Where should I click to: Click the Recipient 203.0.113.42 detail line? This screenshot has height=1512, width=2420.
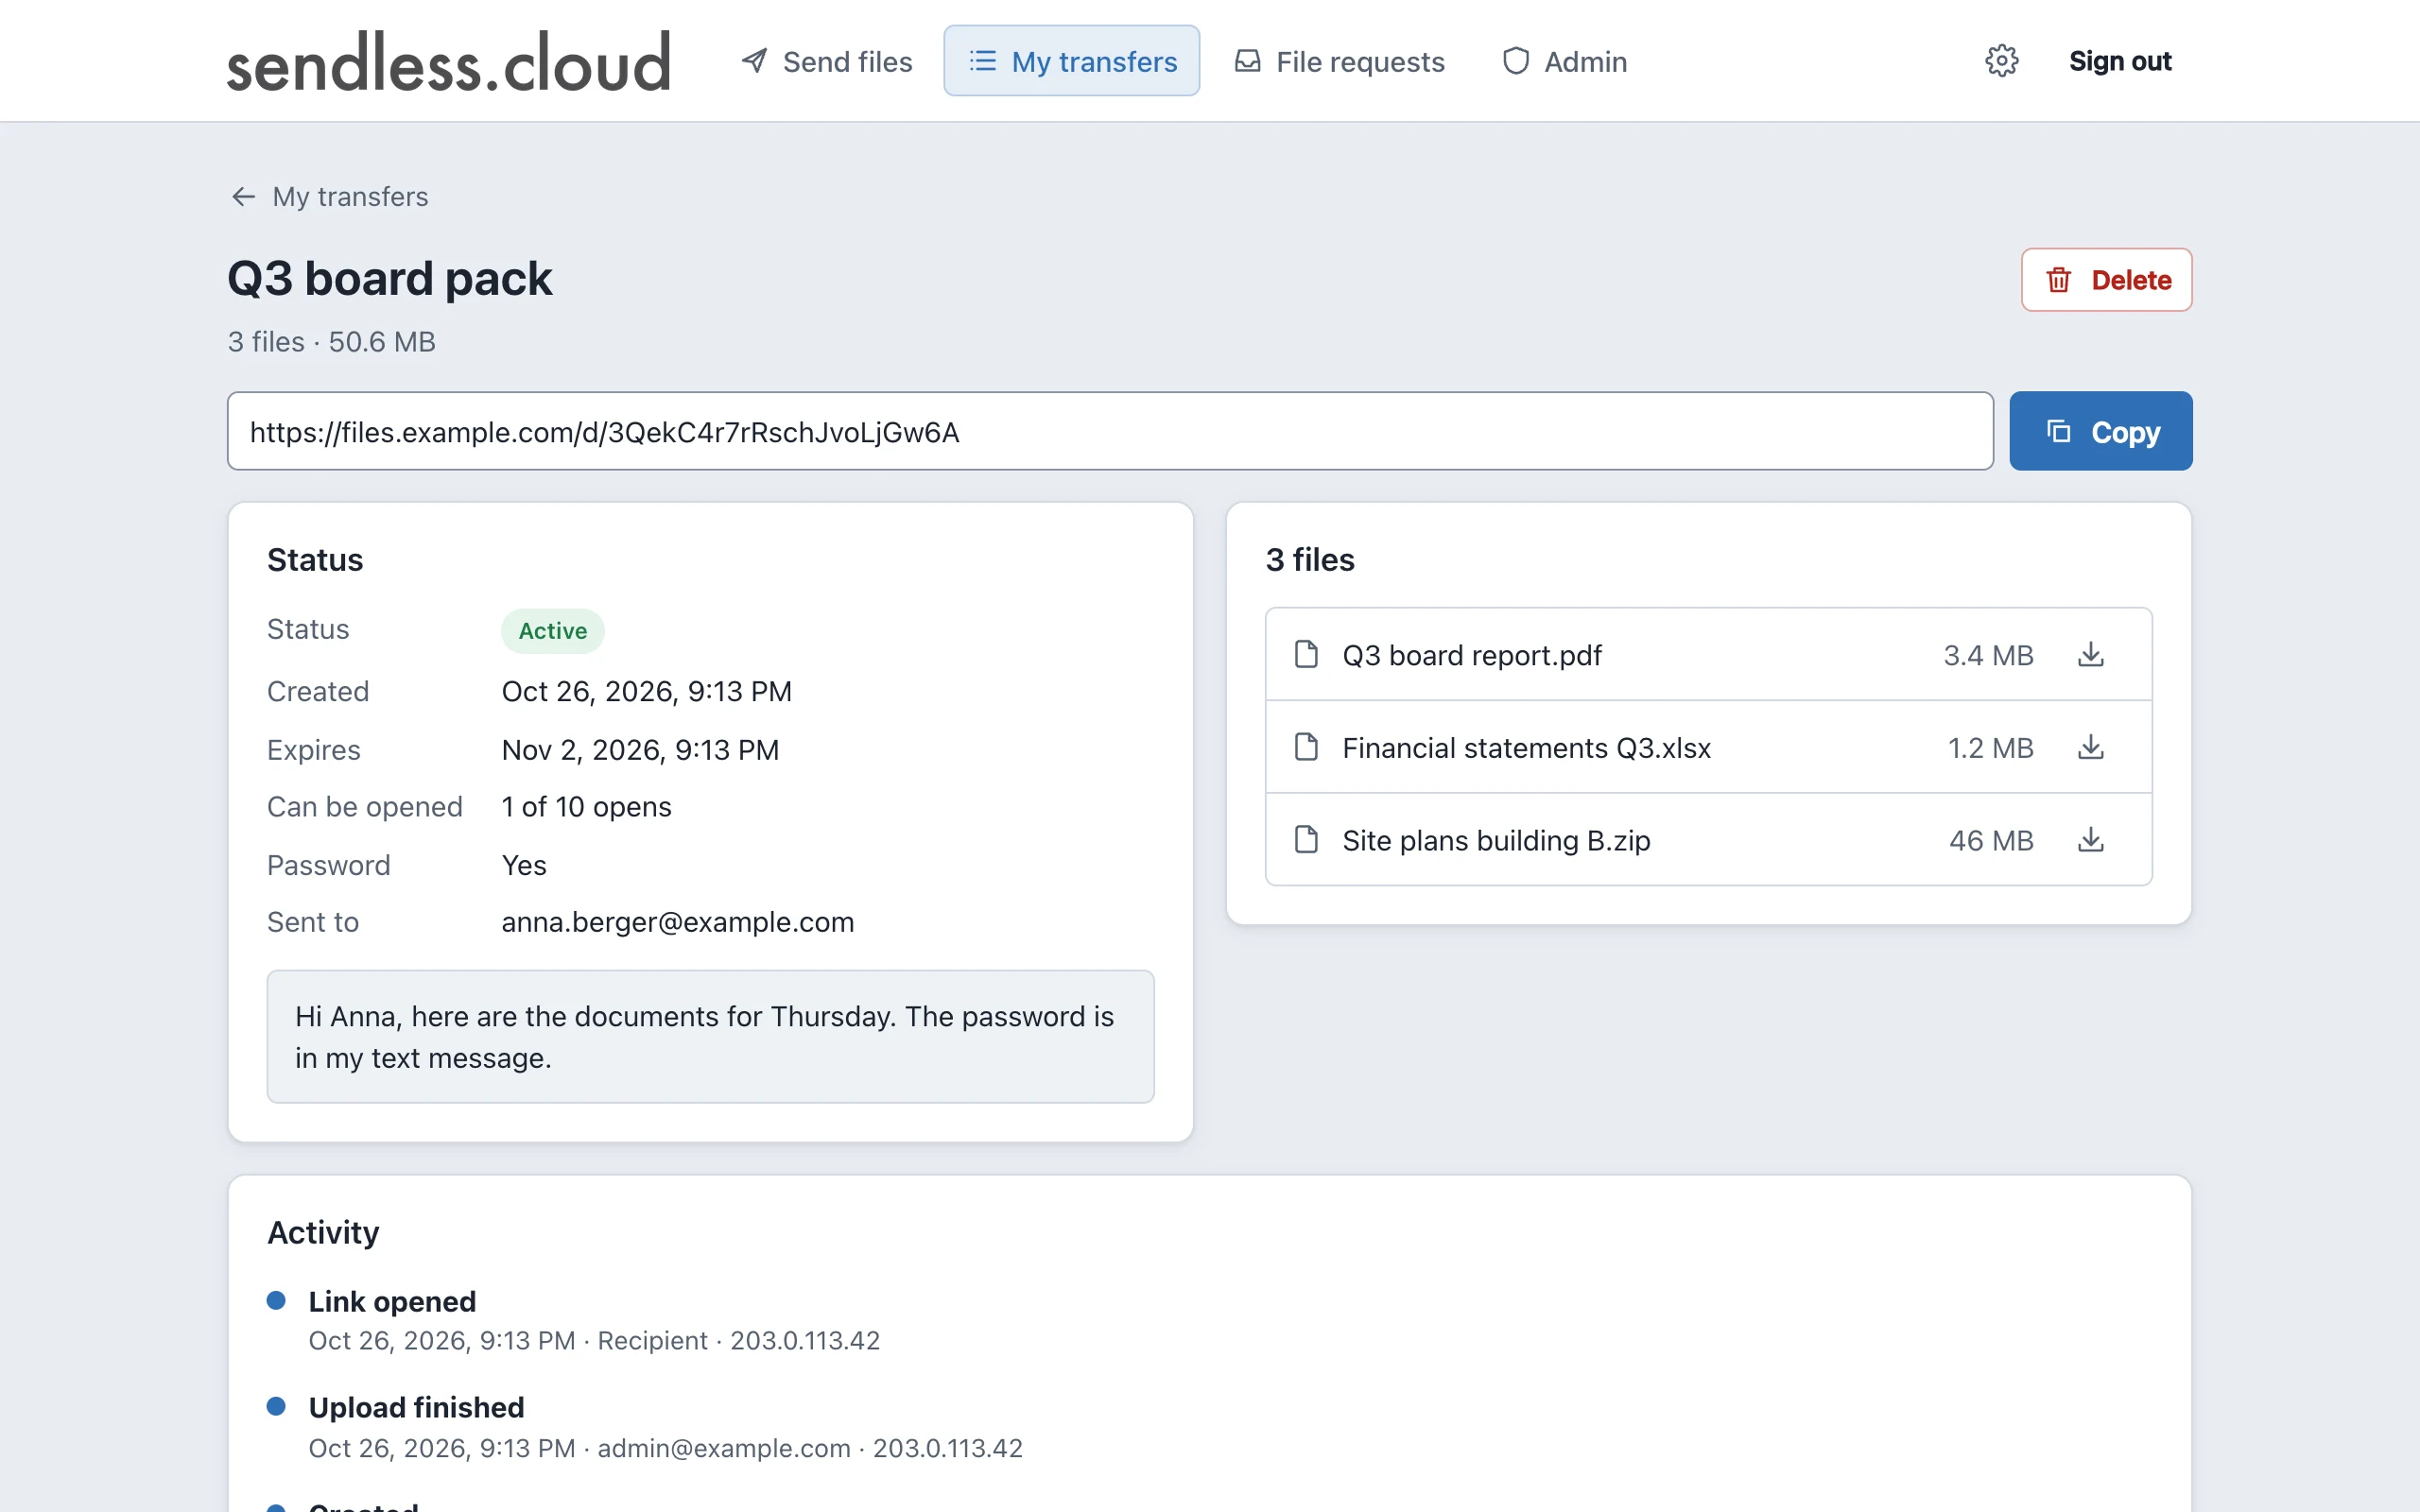pyautogui.click(x=594, y=1341)
